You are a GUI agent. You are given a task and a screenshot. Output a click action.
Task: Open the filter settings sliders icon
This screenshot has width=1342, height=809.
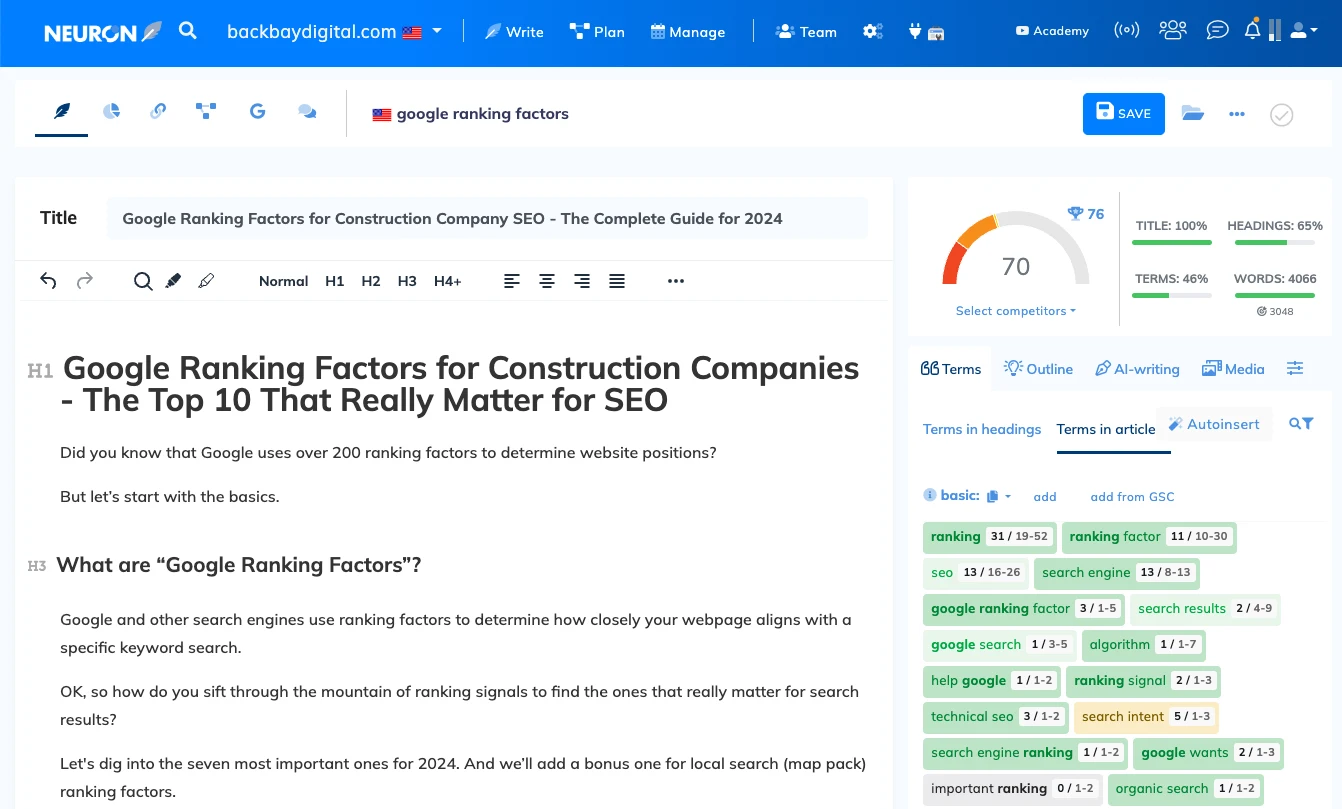(1295, 369)
